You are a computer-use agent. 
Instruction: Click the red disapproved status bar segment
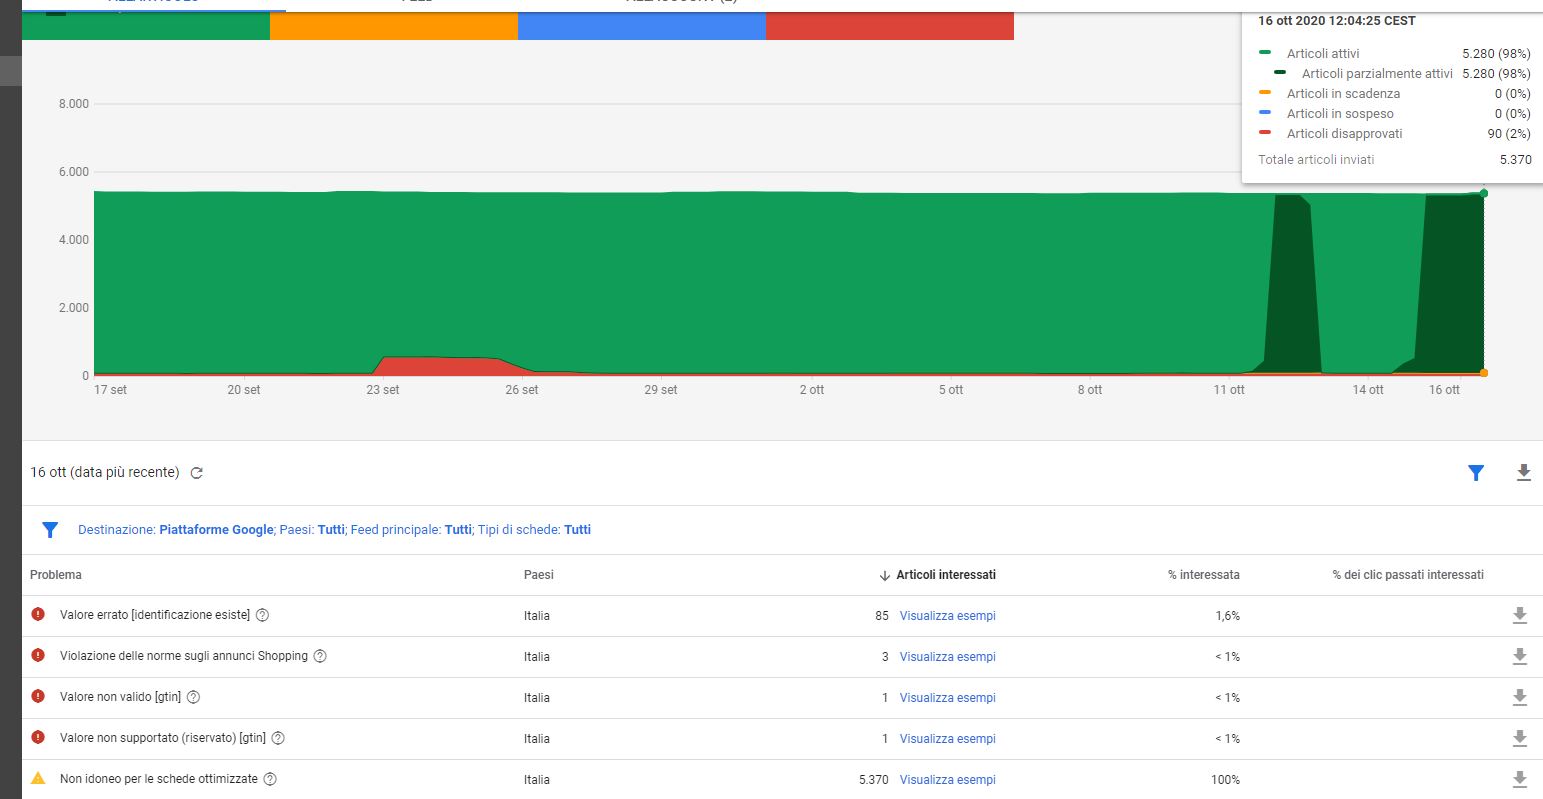(x=889, y=26)
